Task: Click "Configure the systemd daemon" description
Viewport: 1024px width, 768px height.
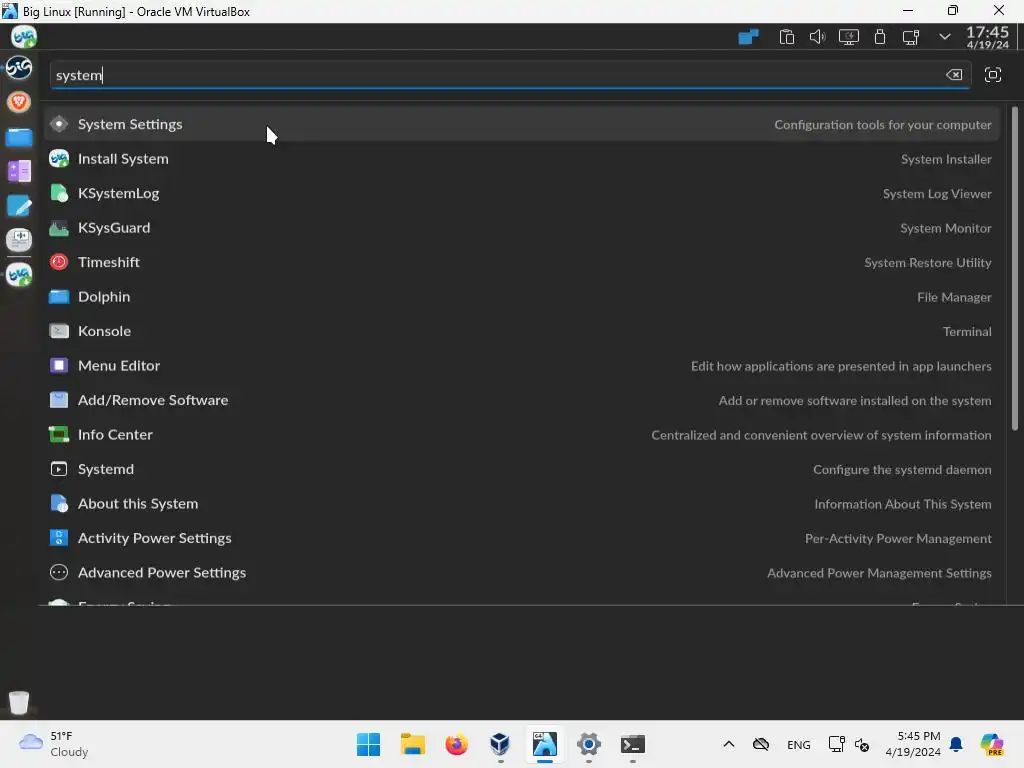Action: (902, 470)
